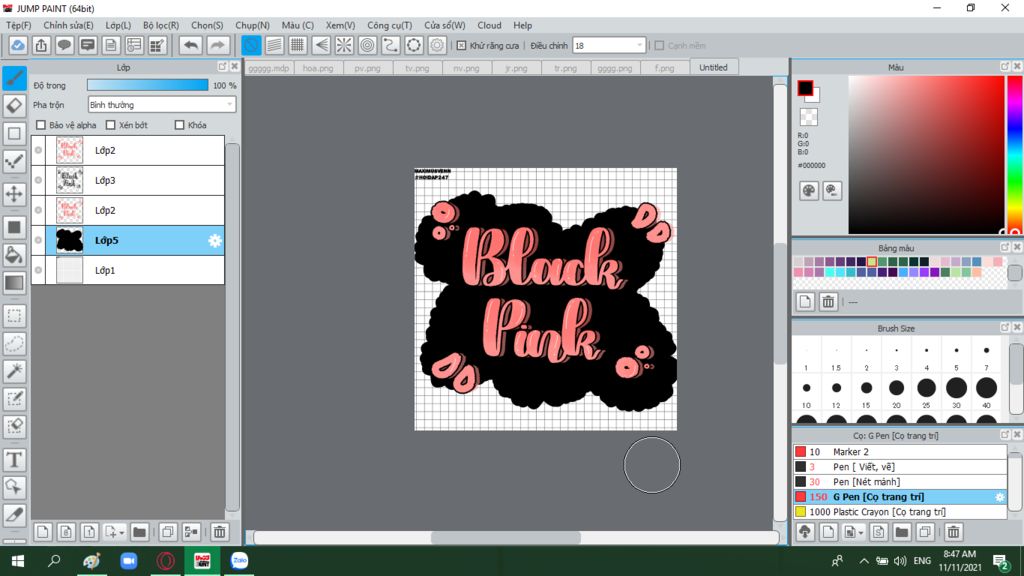Viewport: 1024px width, 576px height.
Task: Enable radial snap
Action: click(x=344, y=46)
